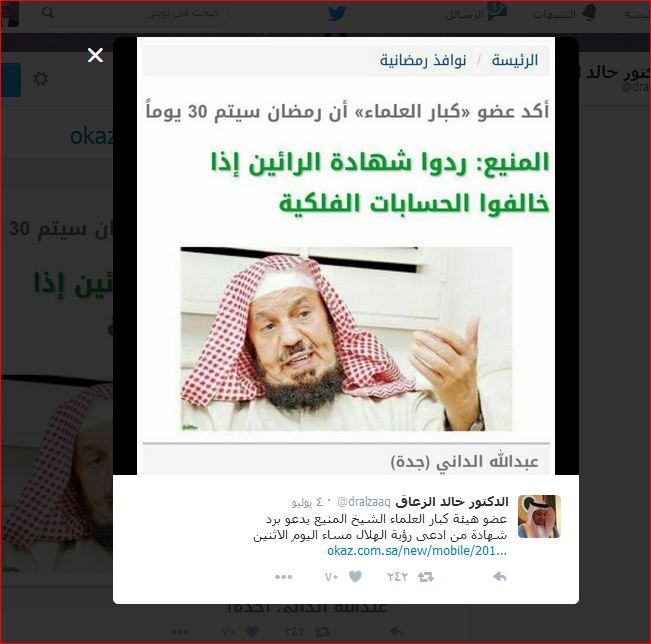
Task: Open the okaz.com.sa link in tweet
Action: [x=417, y=551]
